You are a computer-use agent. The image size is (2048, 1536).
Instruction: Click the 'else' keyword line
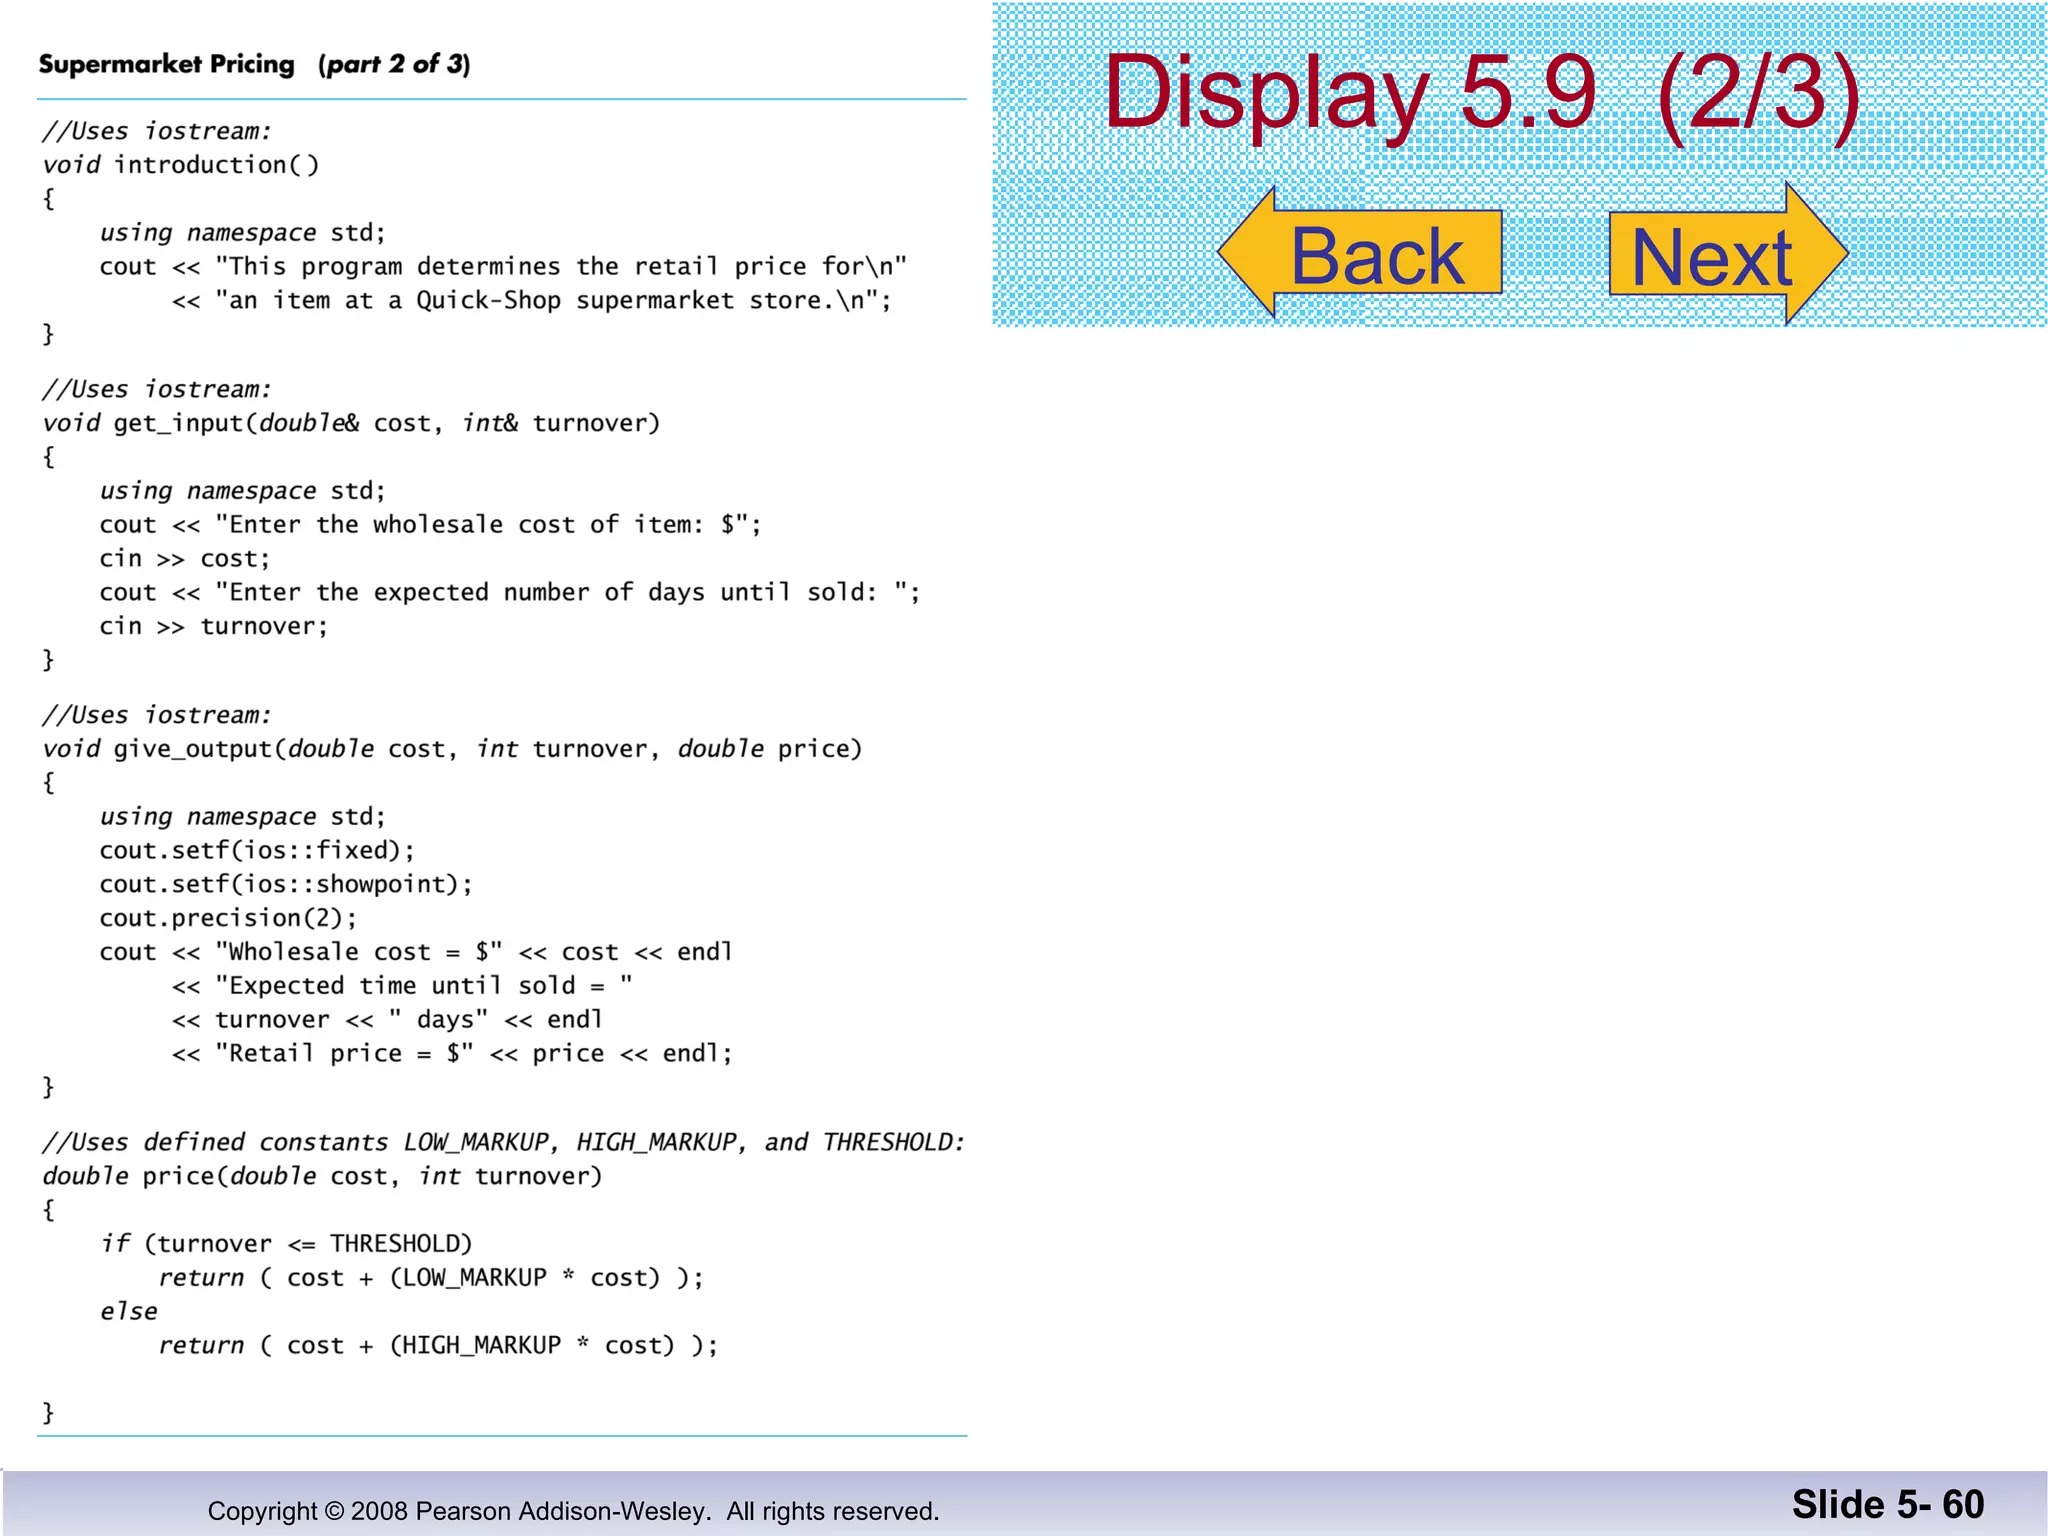(x=129, y=1312)
